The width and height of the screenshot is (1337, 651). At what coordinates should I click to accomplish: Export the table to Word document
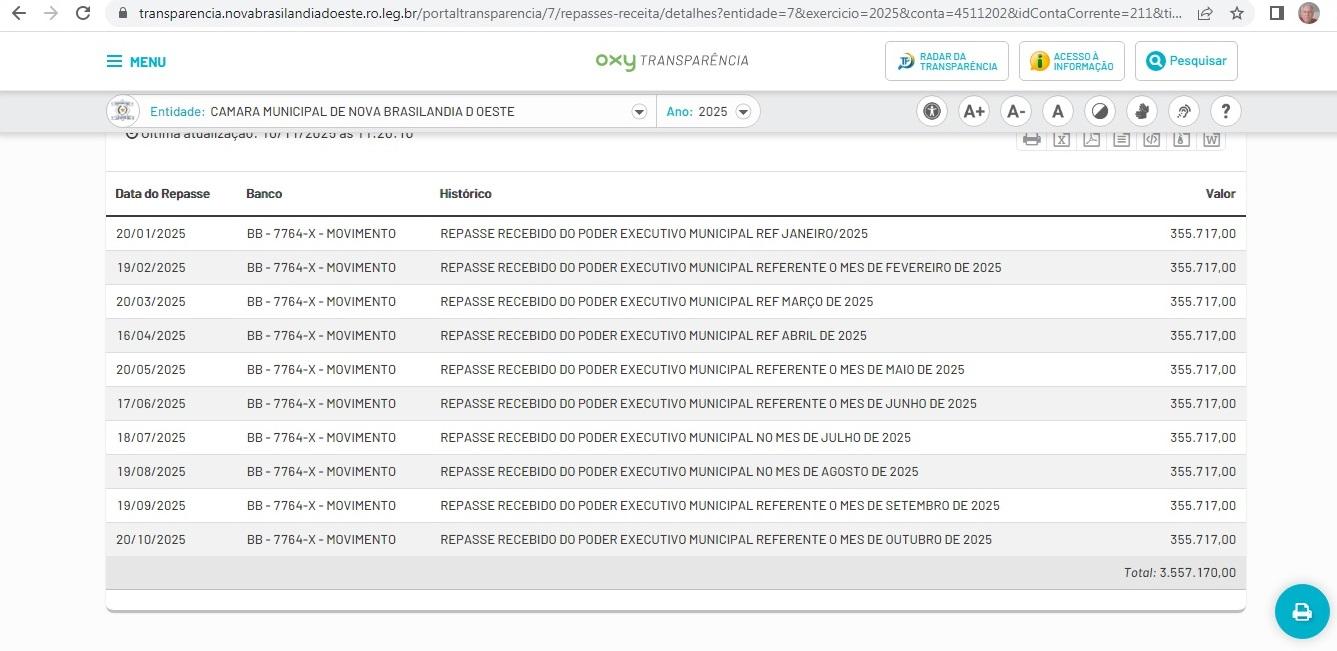(x=1211, y=140)
